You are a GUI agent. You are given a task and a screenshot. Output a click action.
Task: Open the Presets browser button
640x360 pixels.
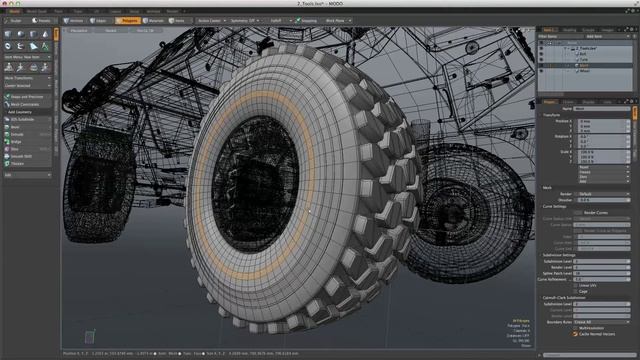[42, 20]
